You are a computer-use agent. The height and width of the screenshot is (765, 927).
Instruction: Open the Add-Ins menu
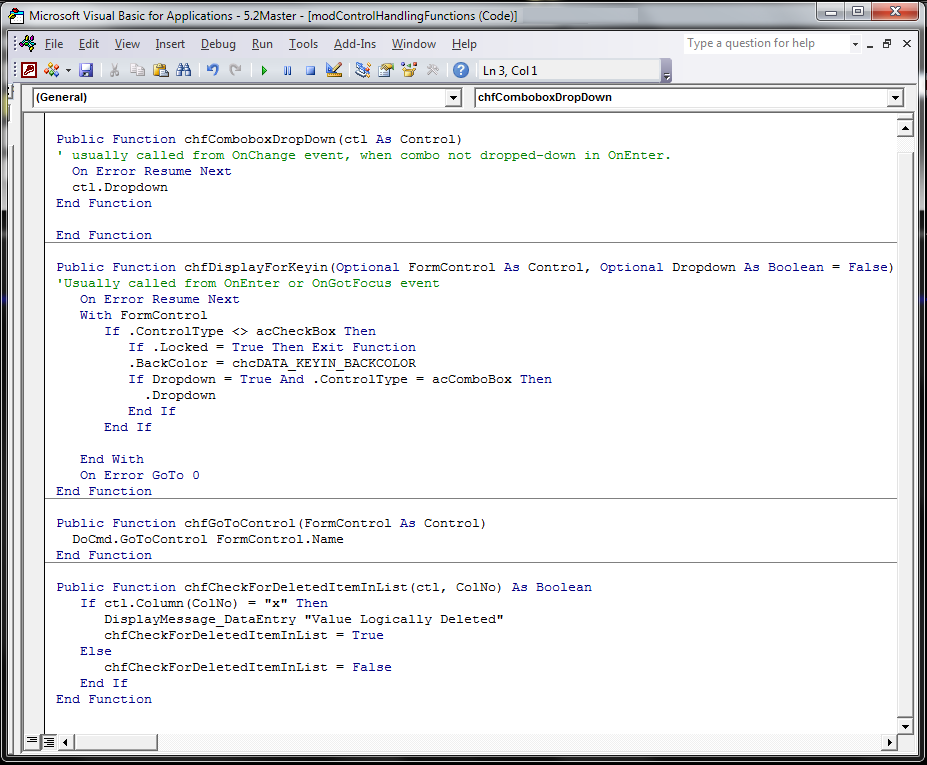coord(355,44)
